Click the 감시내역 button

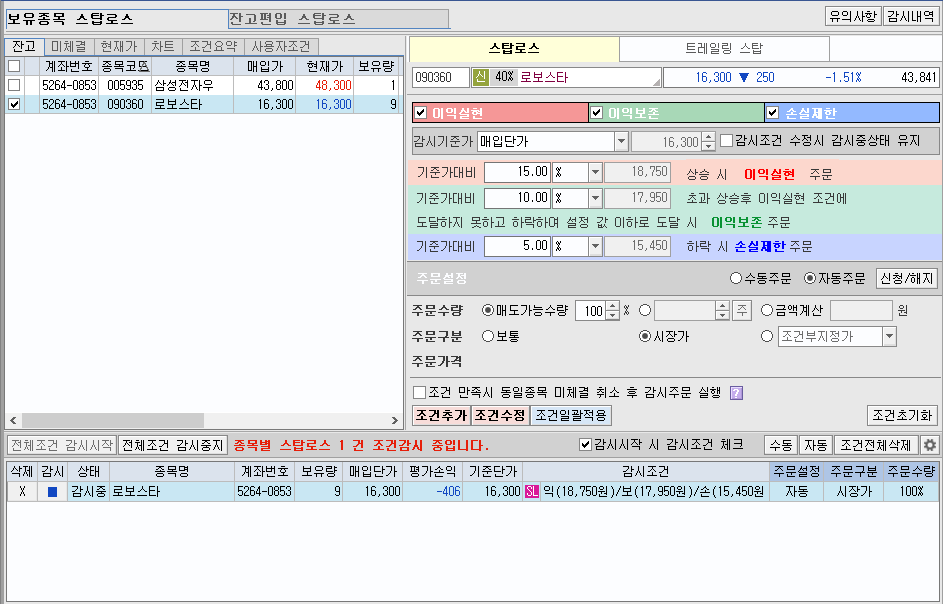(911, 16)
